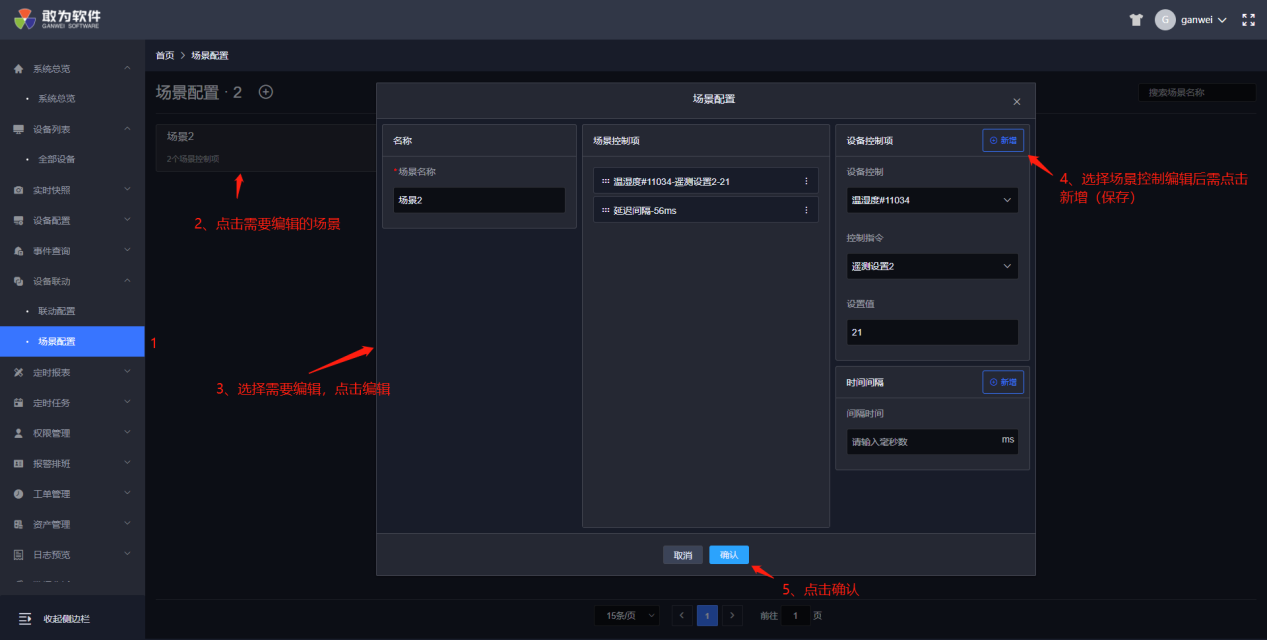The height and width of the screenshot is (640, 1267).
Task: Select 系统总览 submenu item
Action: [x=72, y=99]
